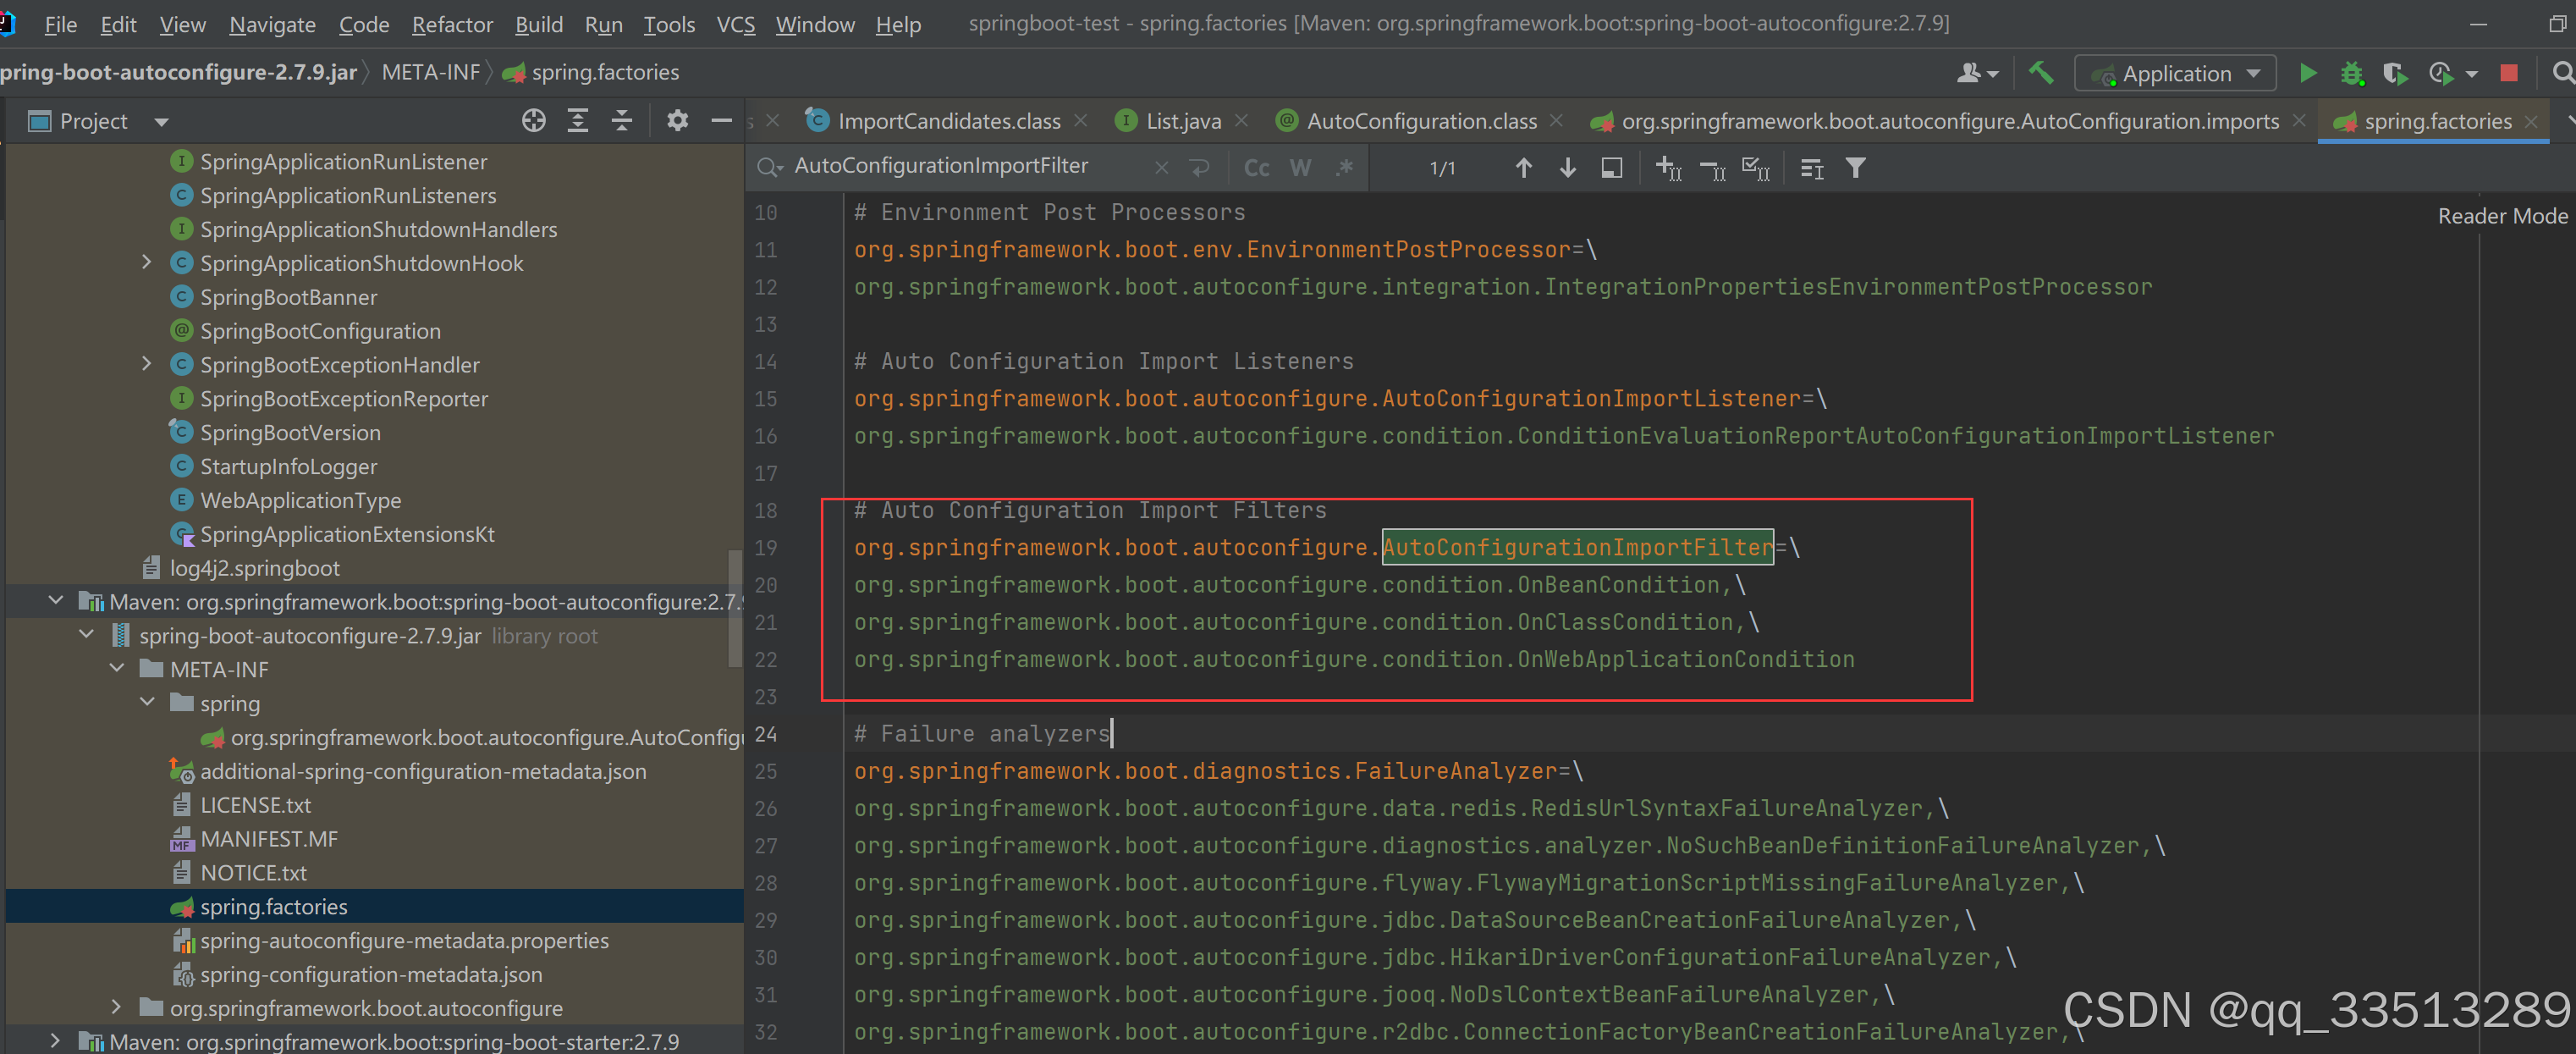The image size is (2576, 1054).
Task: Open Project panel settings with the gear icon
Action: [x=677, y=120]
